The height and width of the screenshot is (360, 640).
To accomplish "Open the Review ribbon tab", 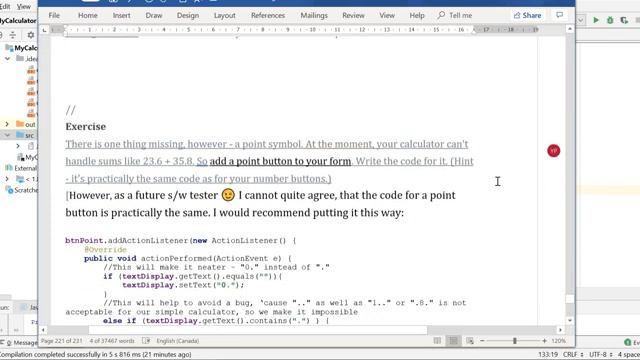I will [353, 16].
